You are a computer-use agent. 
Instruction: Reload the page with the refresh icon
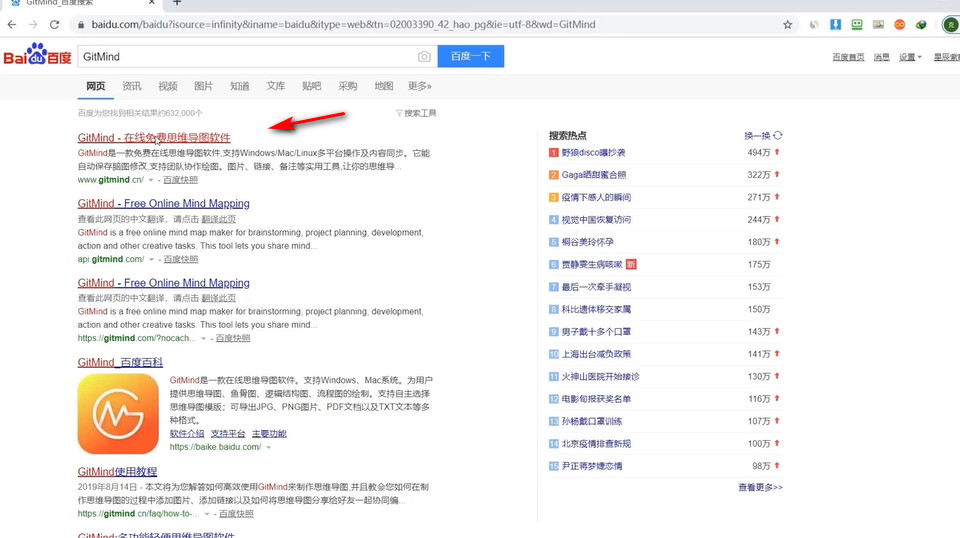(x=54, y=24)
